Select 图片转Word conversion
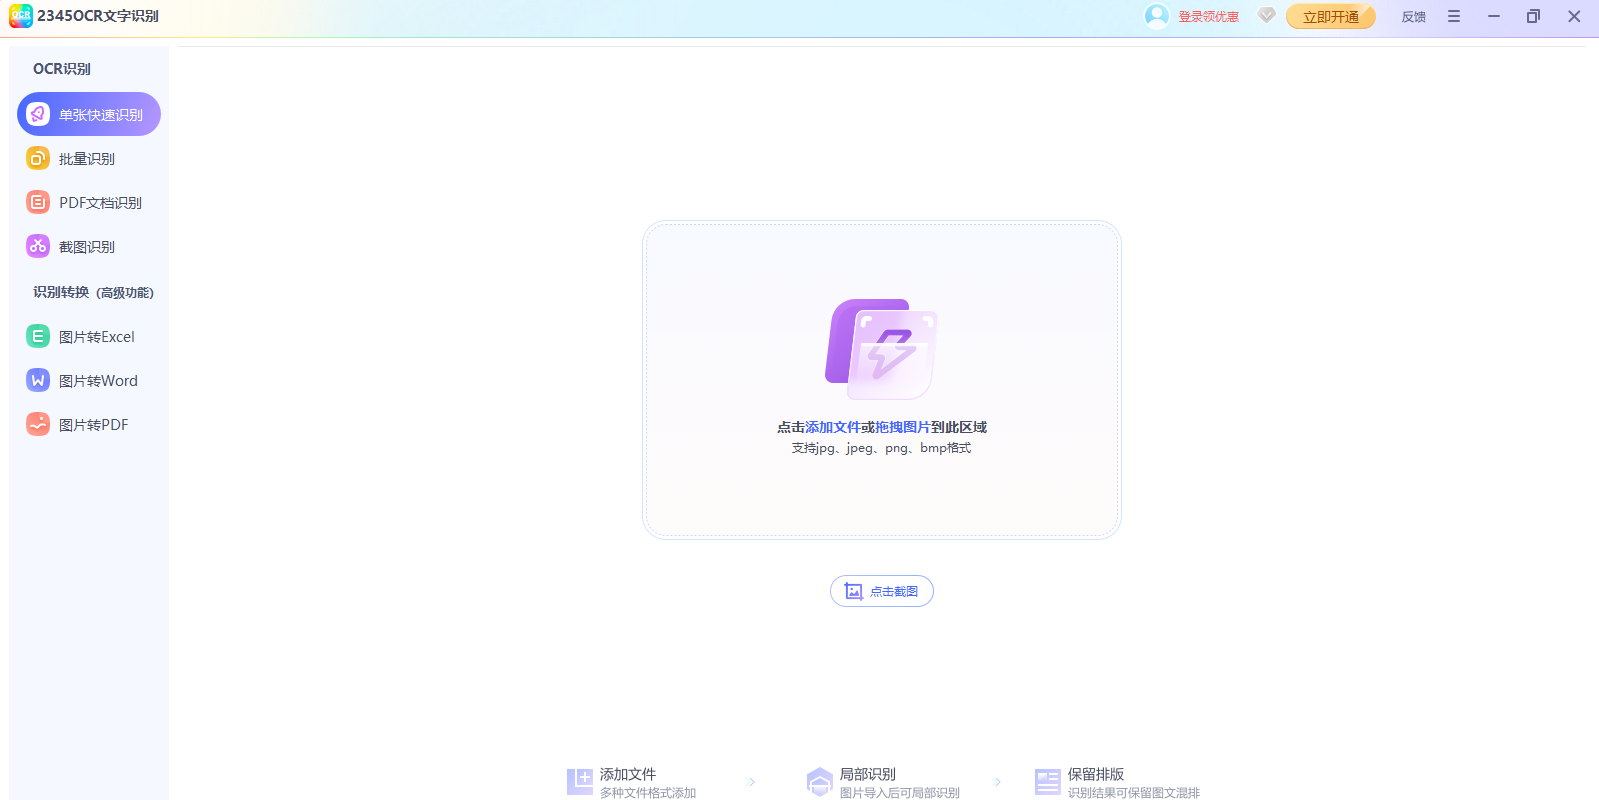The image size is (1599, 800). coord(97,381)
